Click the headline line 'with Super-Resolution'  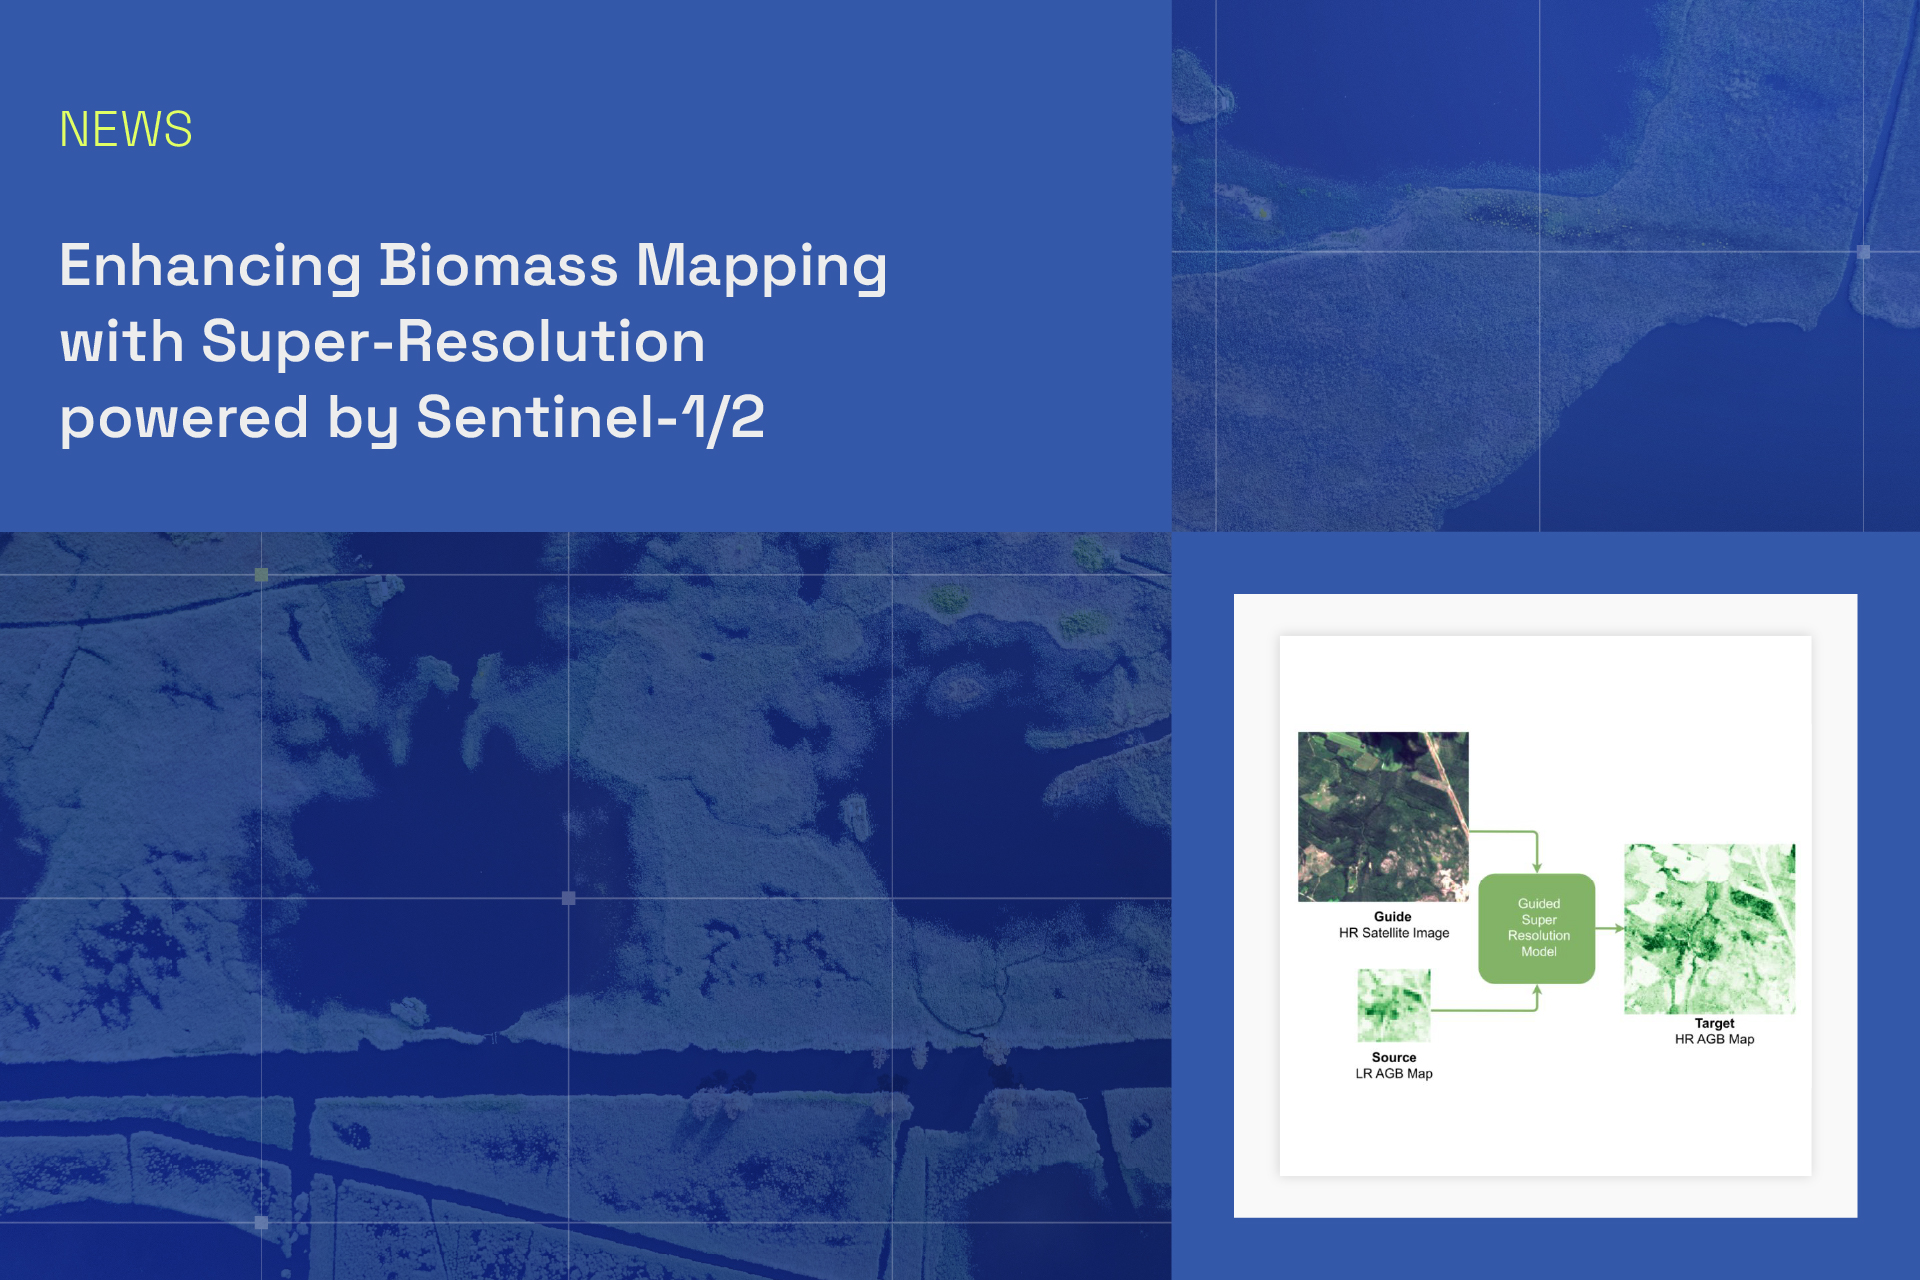pyautogui.click(x=382, y=342)
